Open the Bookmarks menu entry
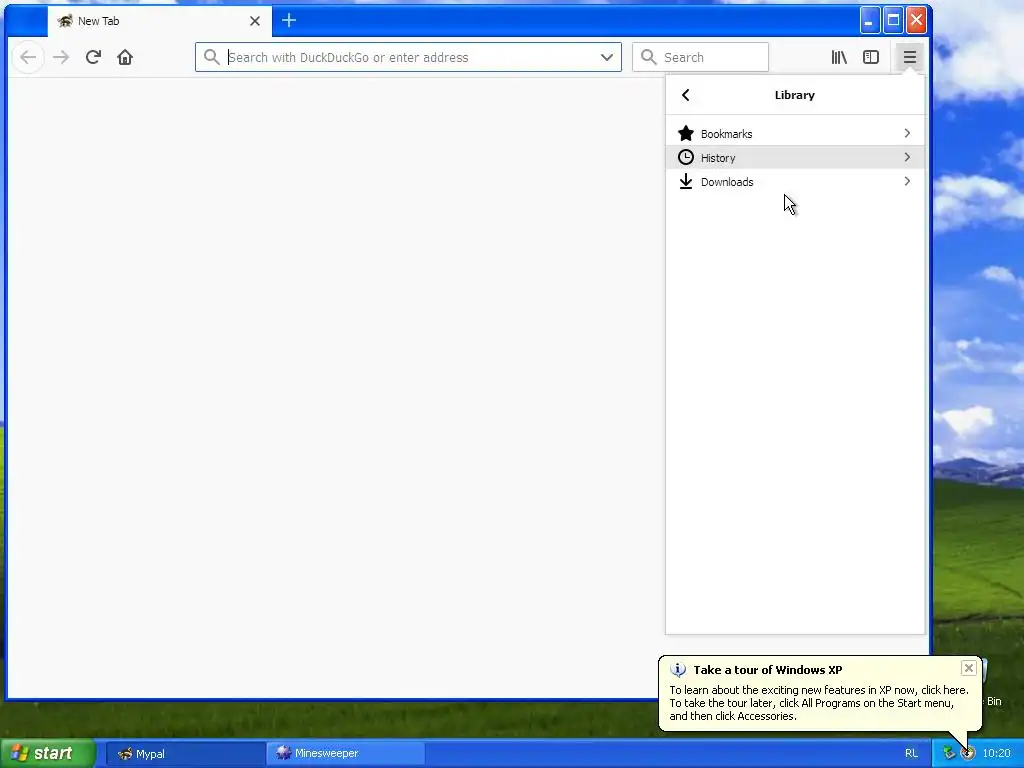1024x768 pixels. (x=795, y=134)
